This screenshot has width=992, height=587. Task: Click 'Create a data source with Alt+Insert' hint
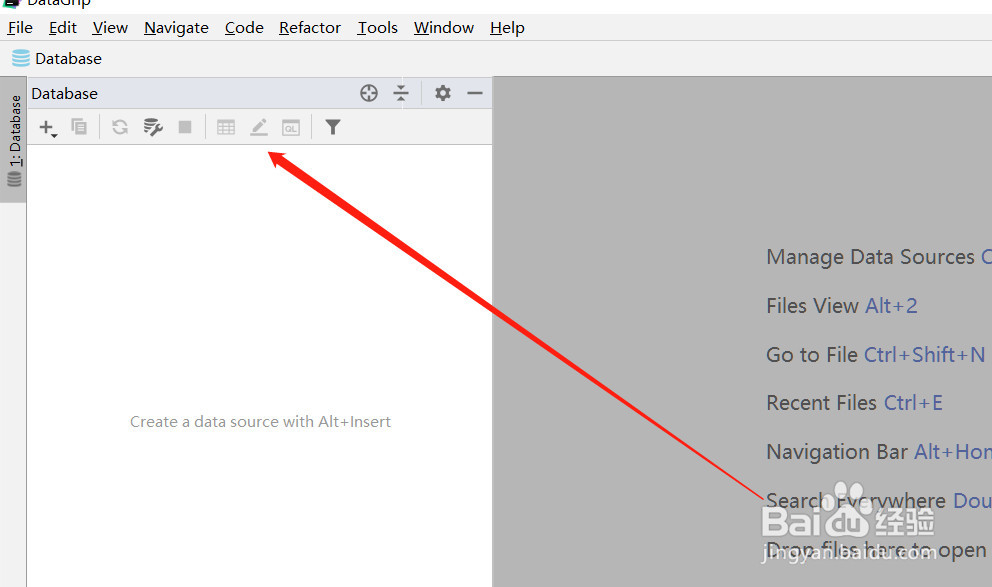(x=260, y=422)
